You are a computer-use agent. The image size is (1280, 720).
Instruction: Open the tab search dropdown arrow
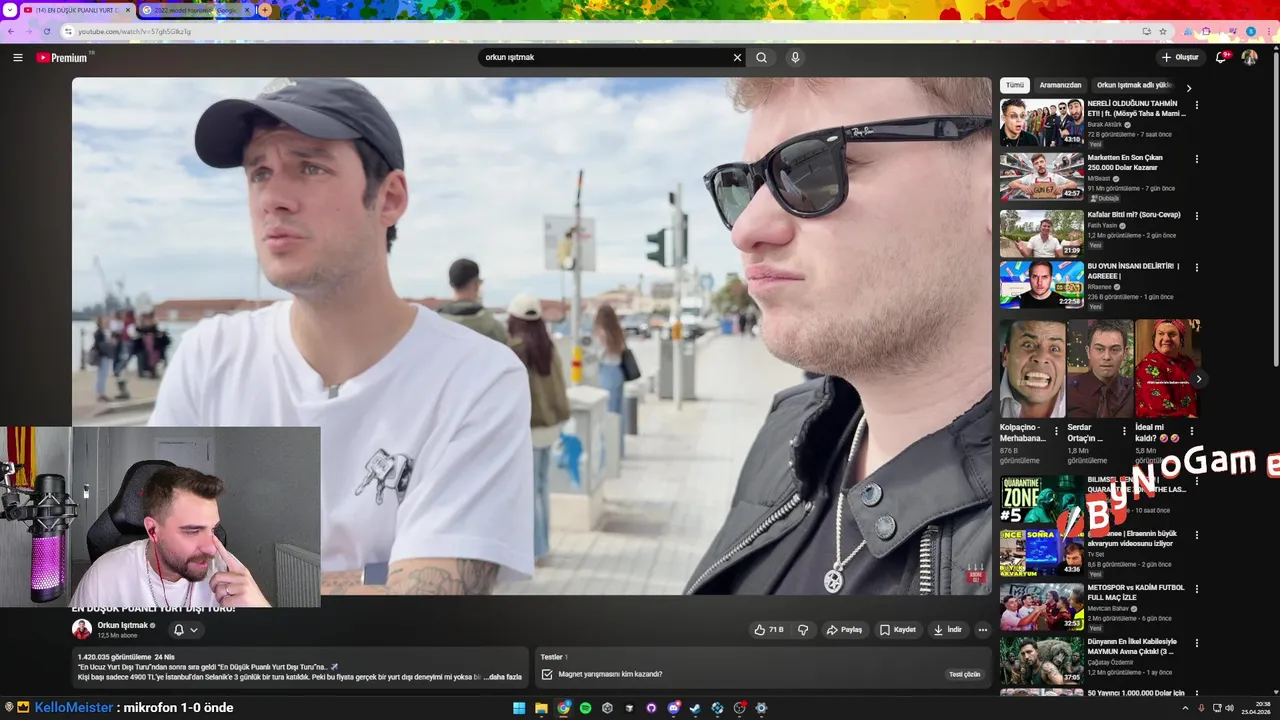click(x=10, y=10)
